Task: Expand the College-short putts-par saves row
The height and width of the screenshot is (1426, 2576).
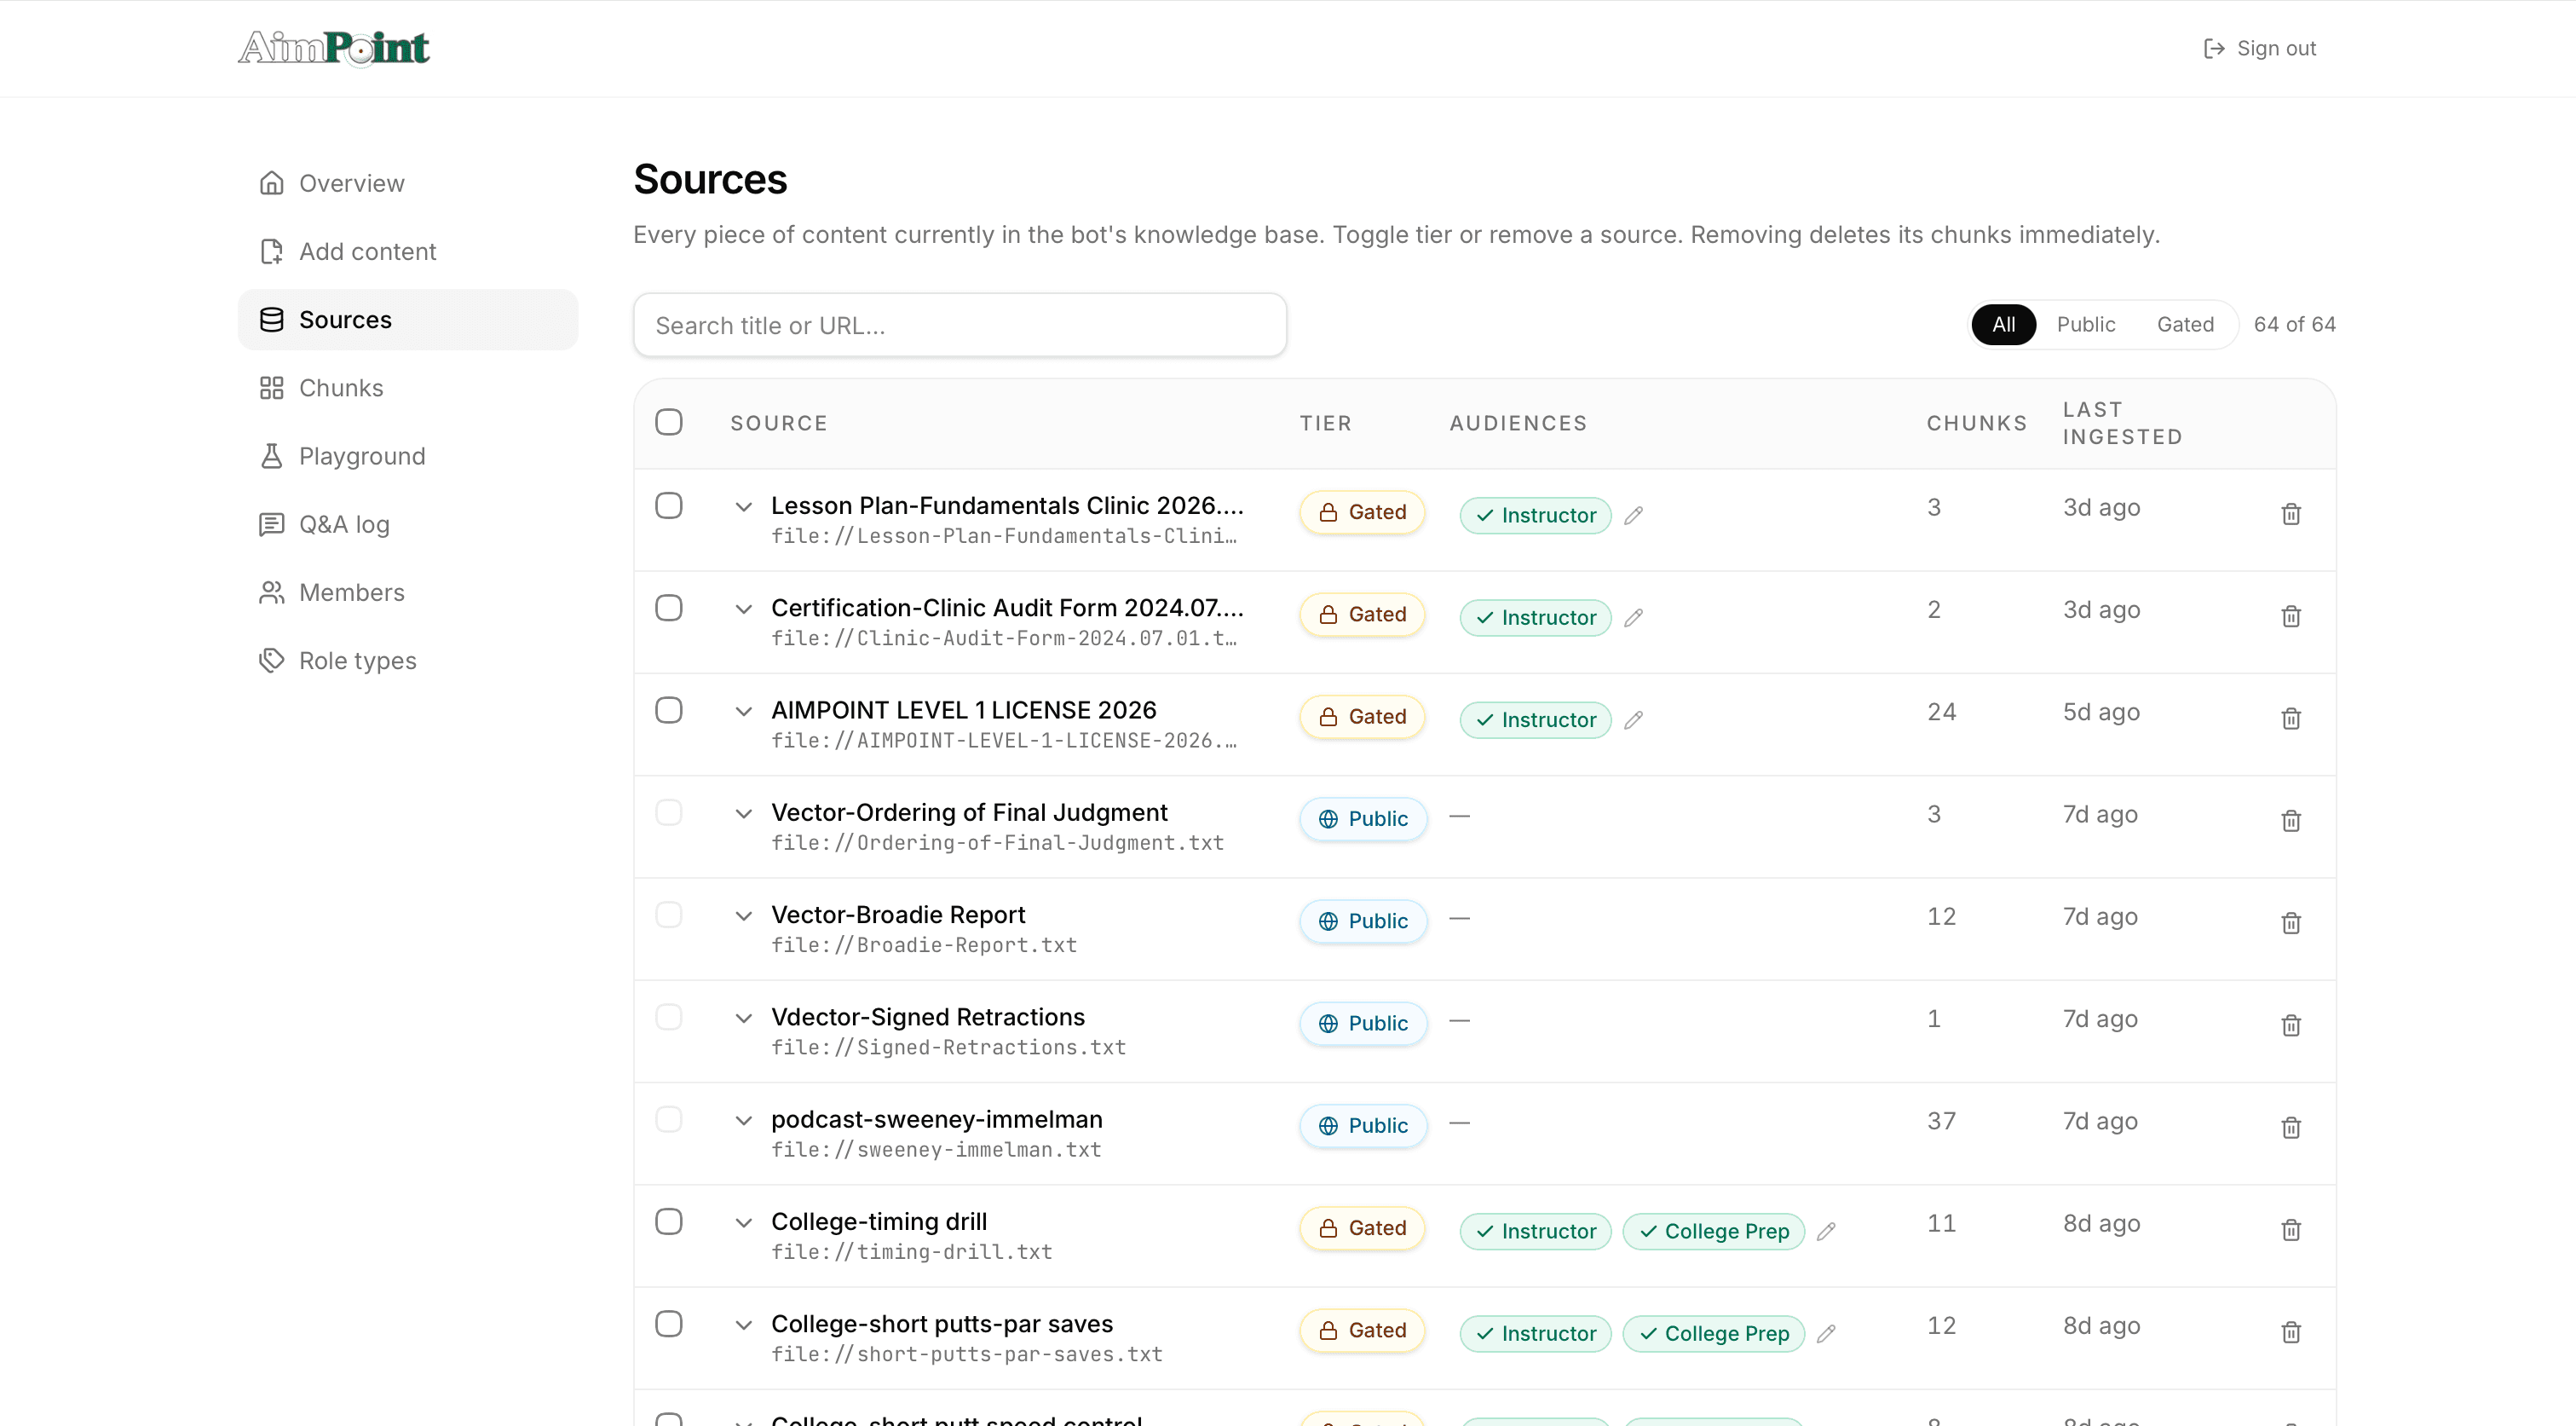Action: [x=743, y=1325]
